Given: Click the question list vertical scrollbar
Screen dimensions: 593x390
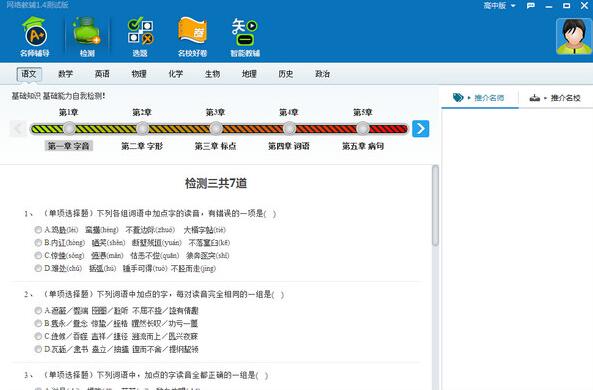Looking at the screenshot, I should [435, 205].
